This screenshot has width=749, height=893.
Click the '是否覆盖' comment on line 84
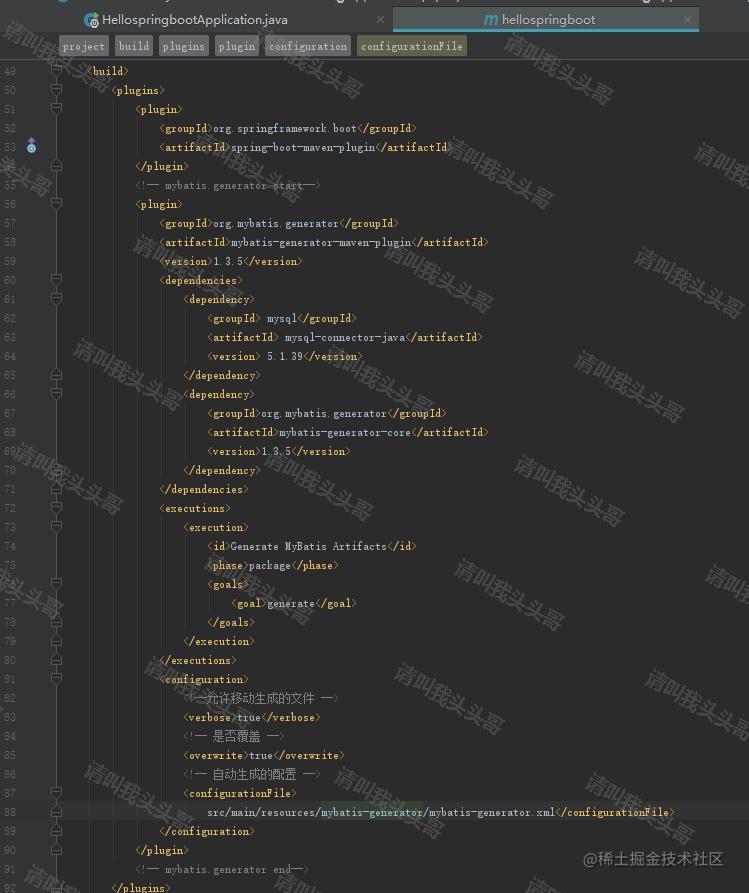pyautogui.click(x=236, y=736)
